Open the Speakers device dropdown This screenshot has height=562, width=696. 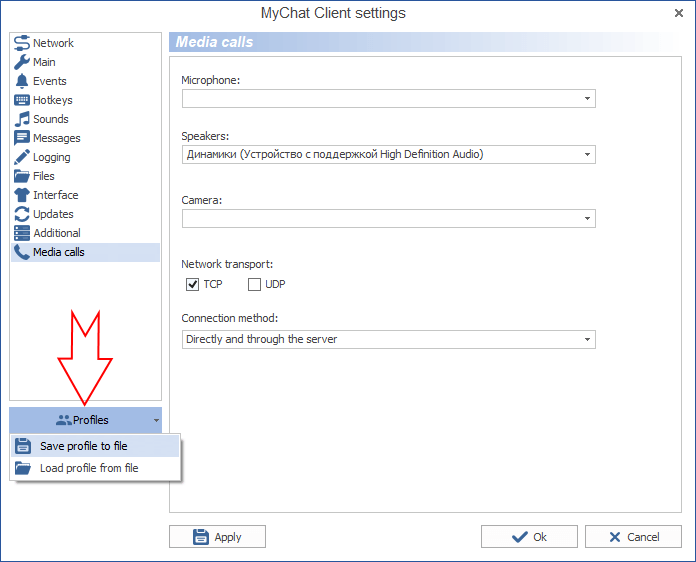tap(588, 155)
